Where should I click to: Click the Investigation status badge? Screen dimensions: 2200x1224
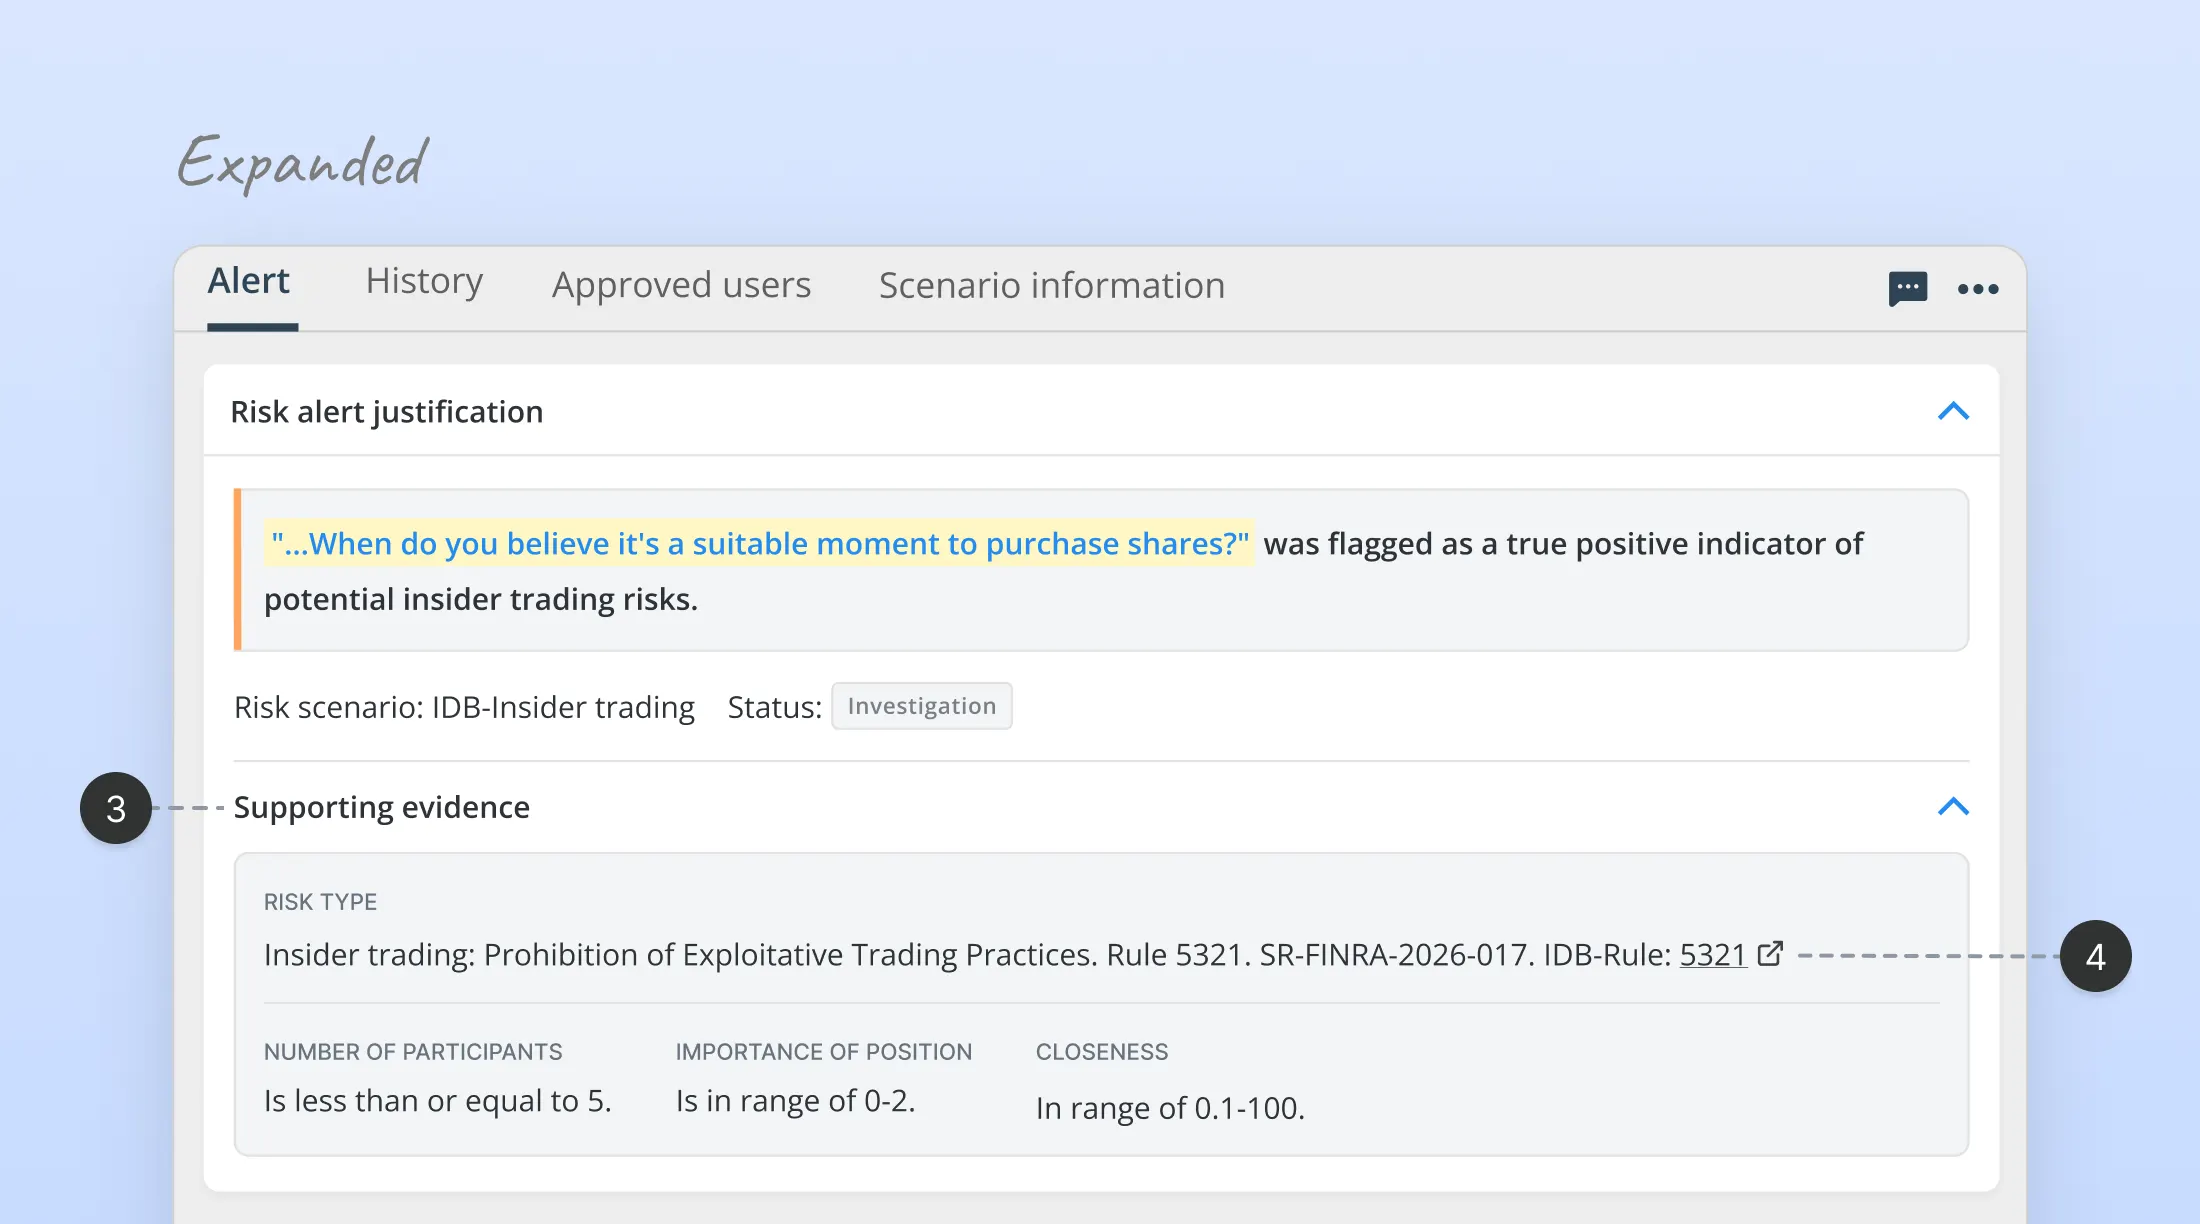coord(922,706)
